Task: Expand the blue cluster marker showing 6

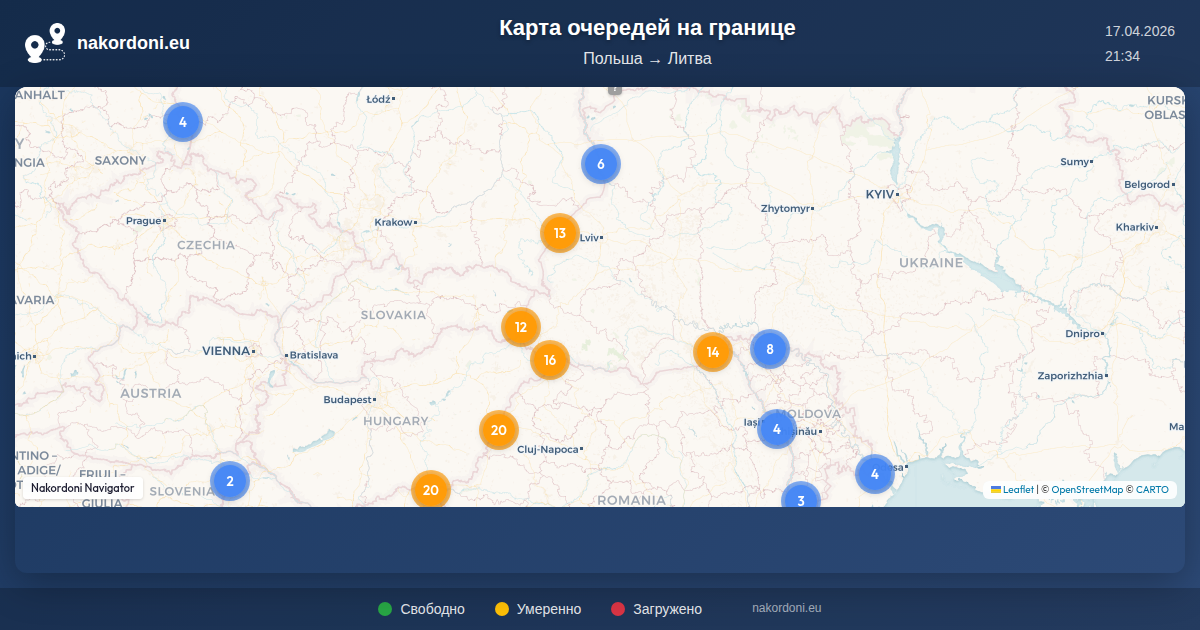Action: pos(601,164)
